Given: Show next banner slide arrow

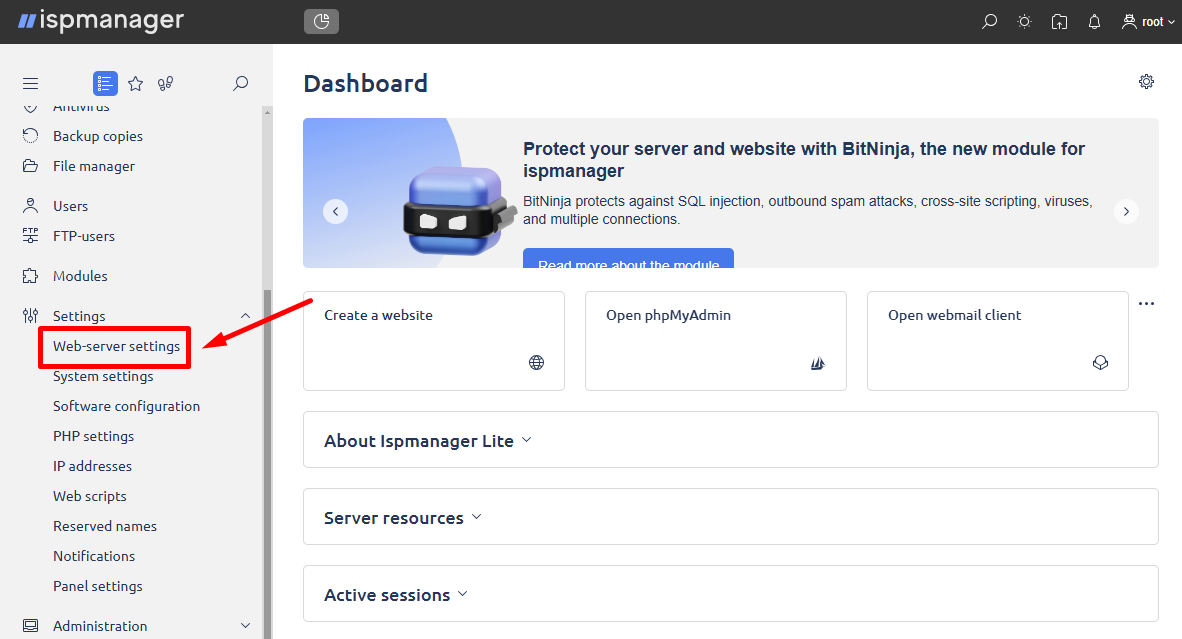Looking at the screenshot, I should tap(1126, 212).
